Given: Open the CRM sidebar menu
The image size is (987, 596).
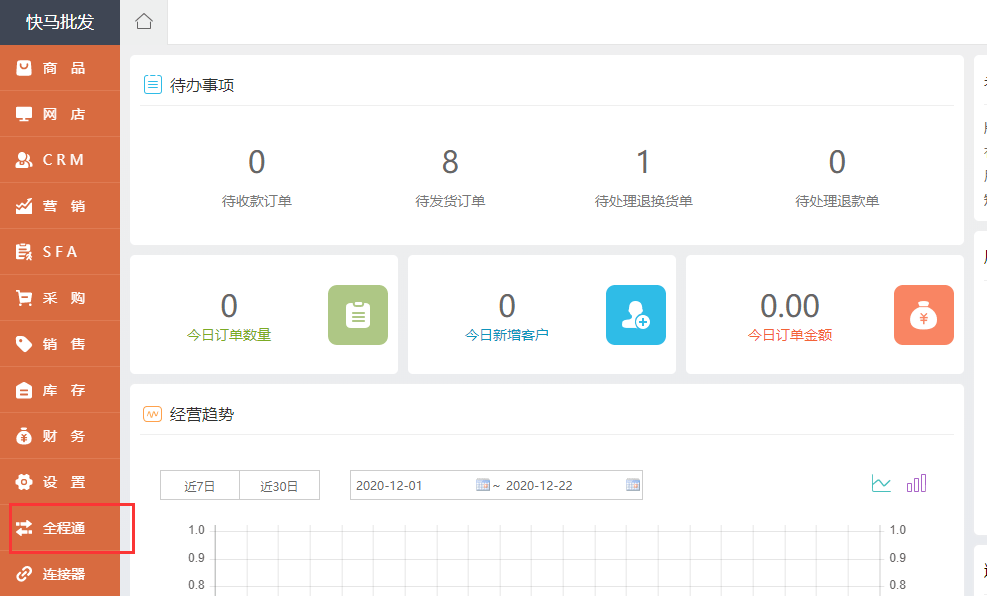Looking at the screenshot, I should (x=60, y=160).
